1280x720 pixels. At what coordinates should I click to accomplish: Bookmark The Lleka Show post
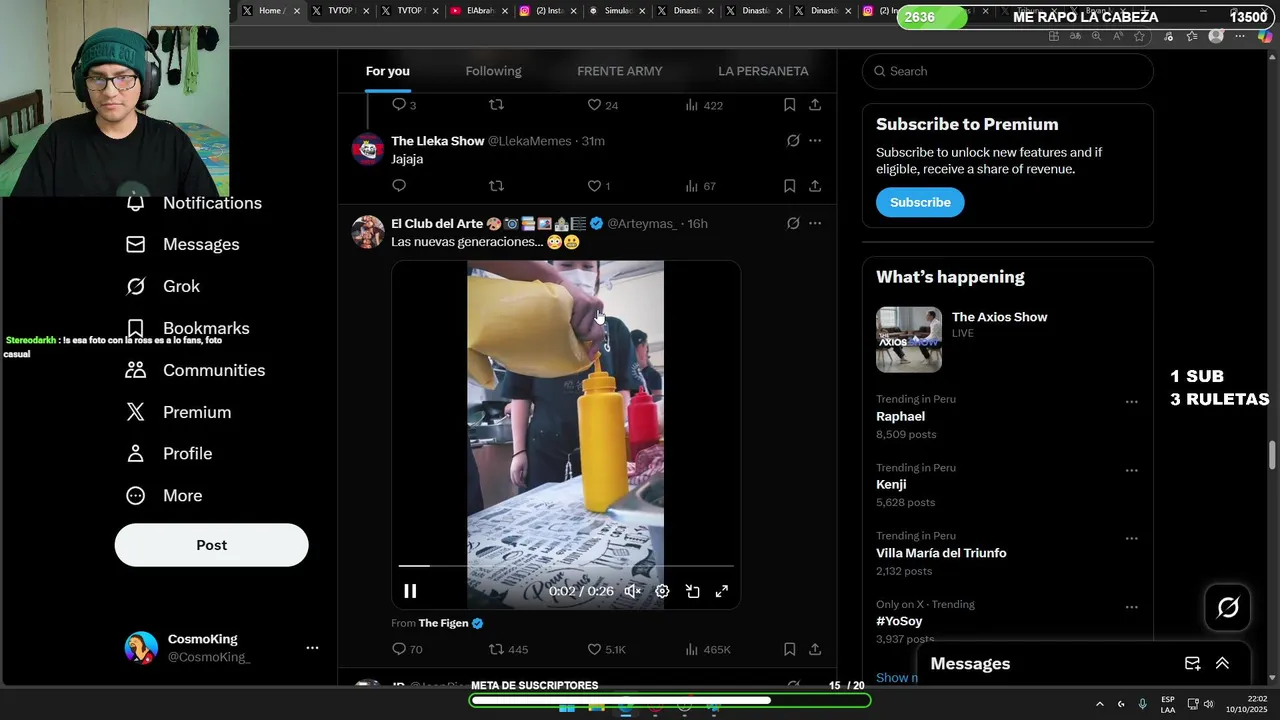(x=789, y=186)
